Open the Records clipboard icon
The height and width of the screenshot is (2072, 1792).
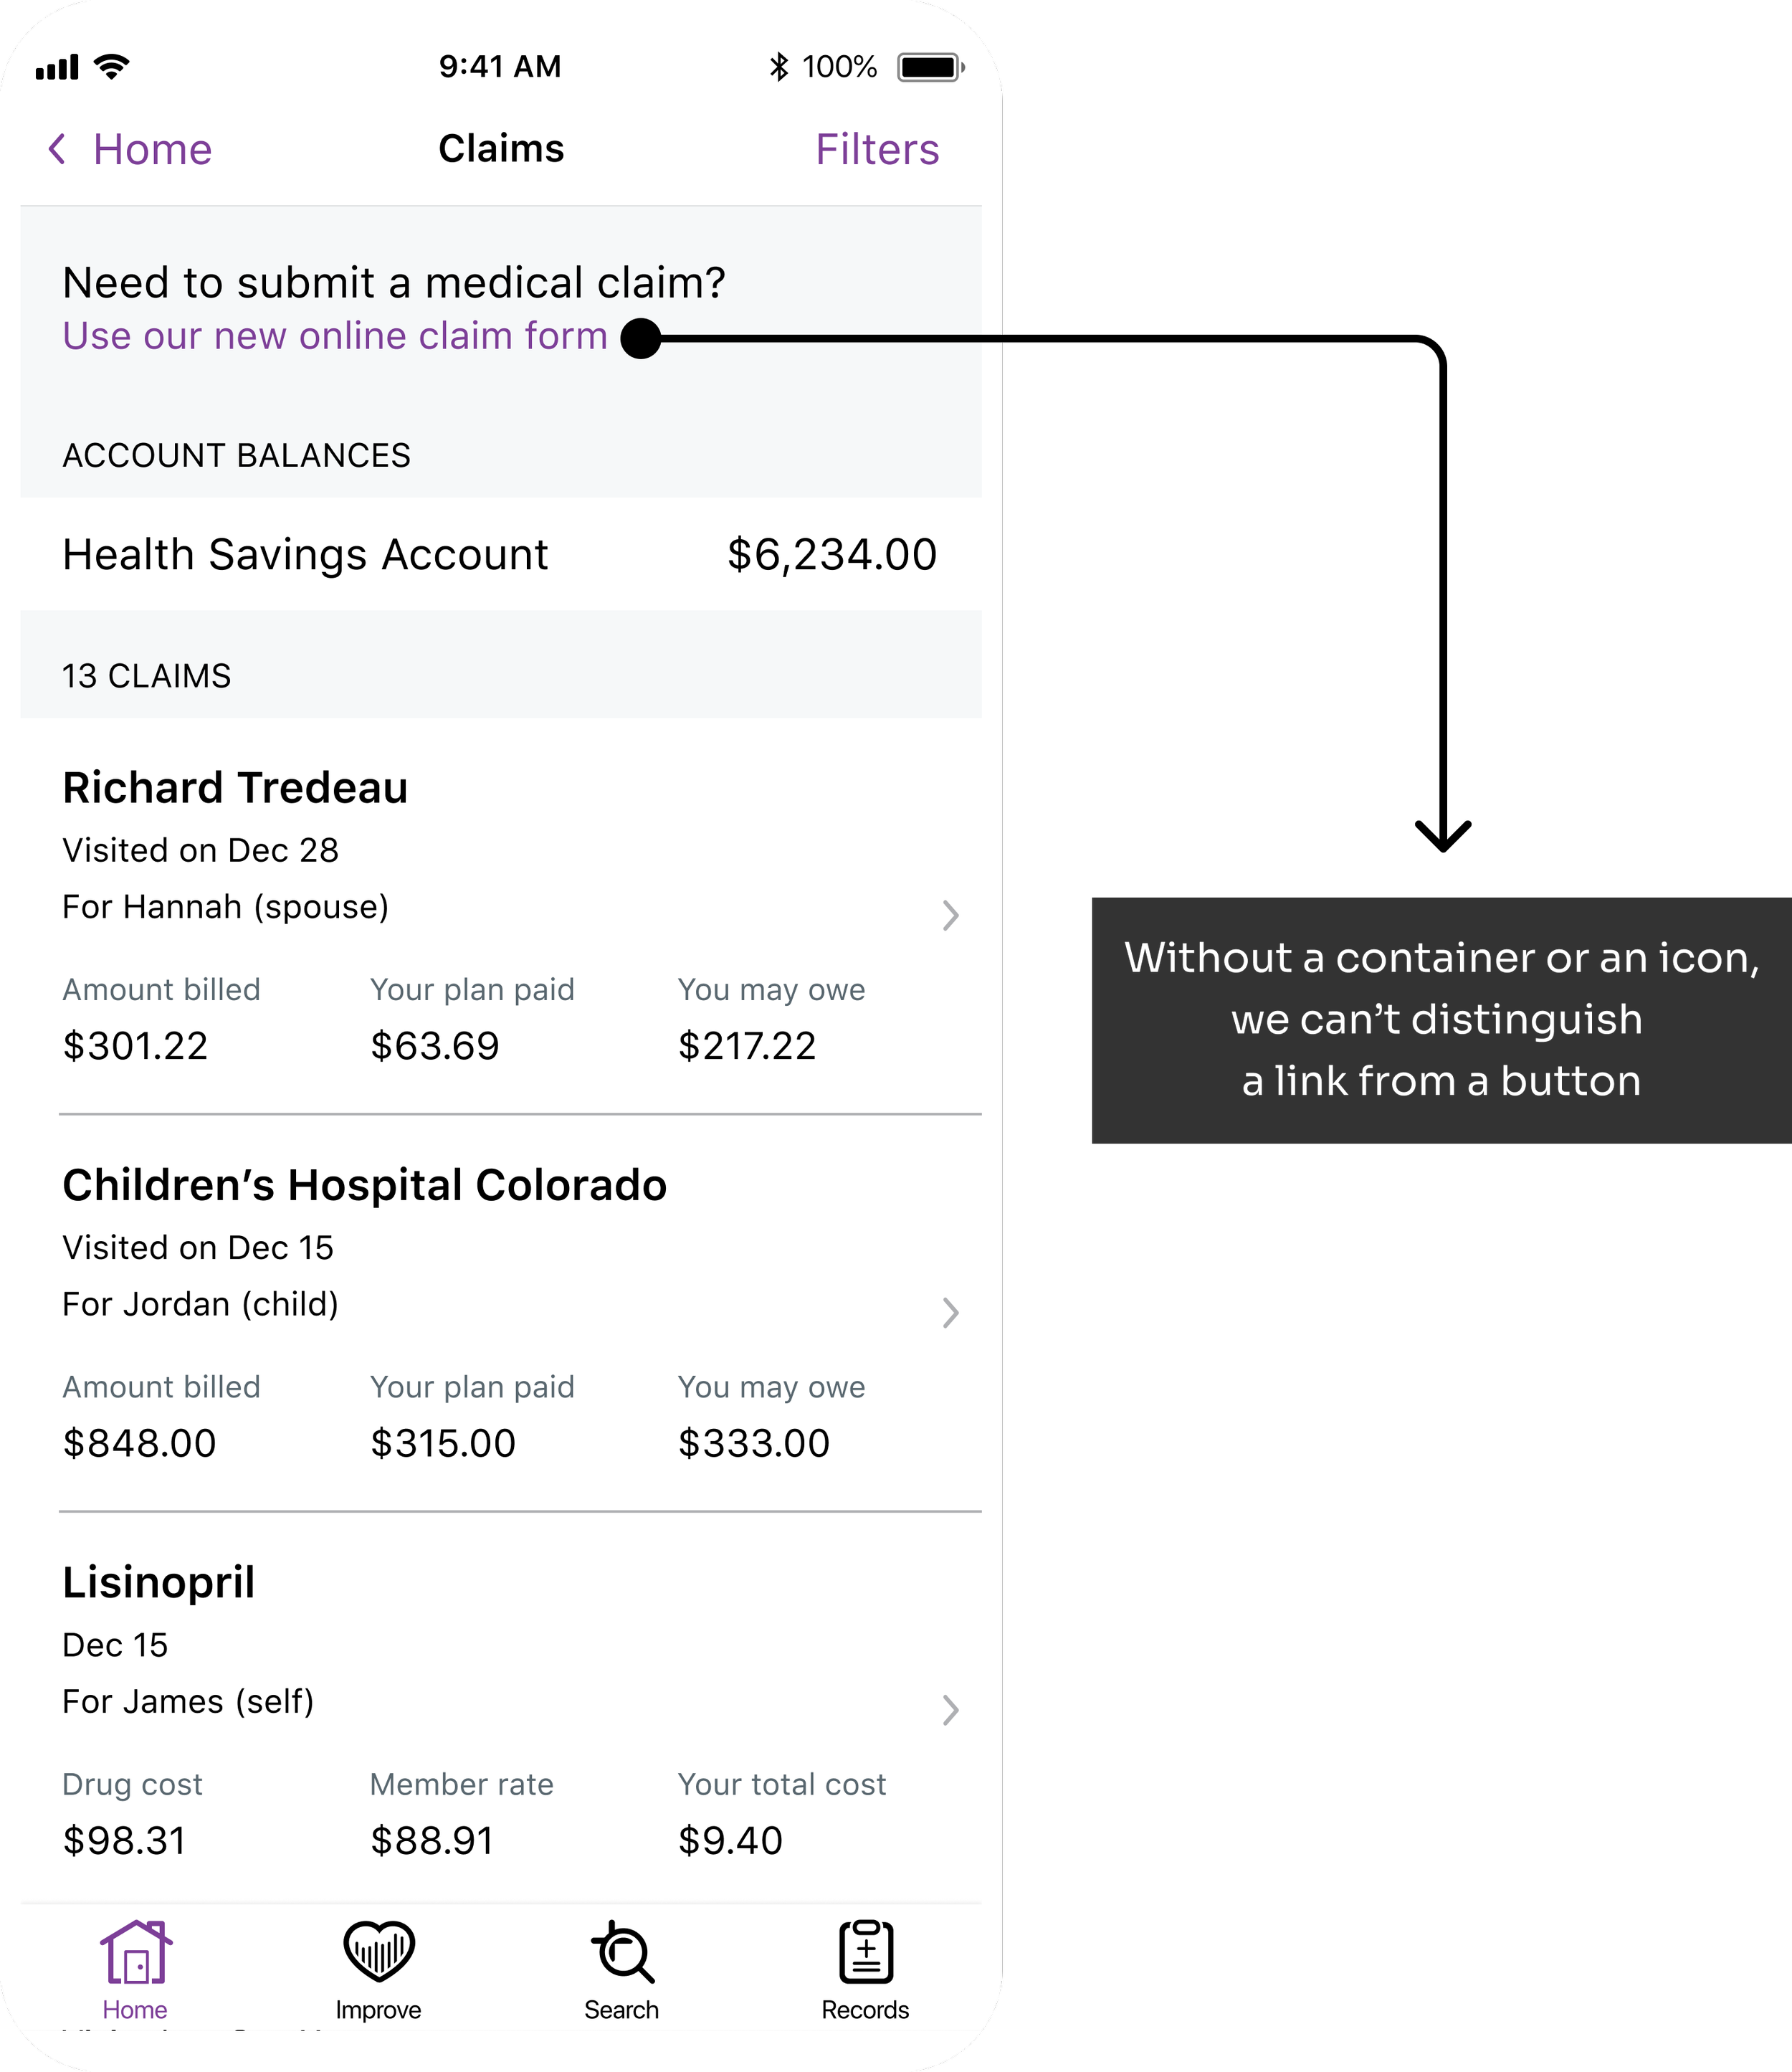(x=866, y=1951)
